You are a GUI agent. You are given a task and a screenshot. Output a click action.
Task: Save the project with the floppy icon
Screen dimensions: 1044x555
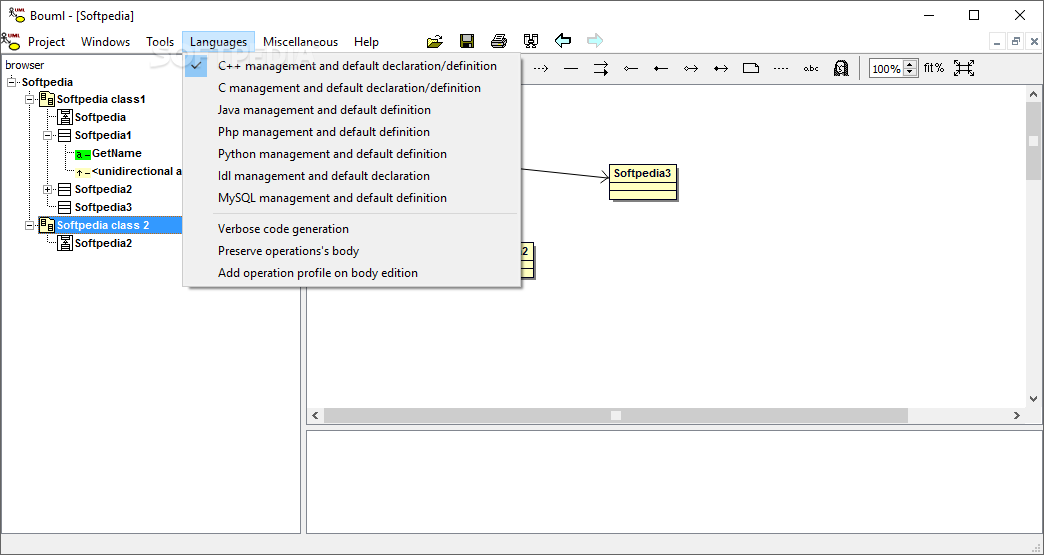(467, 41)
